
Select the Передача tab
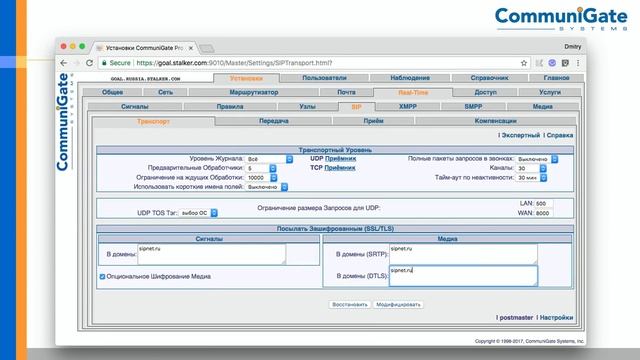pyautogui.click(x=273, y=121)
